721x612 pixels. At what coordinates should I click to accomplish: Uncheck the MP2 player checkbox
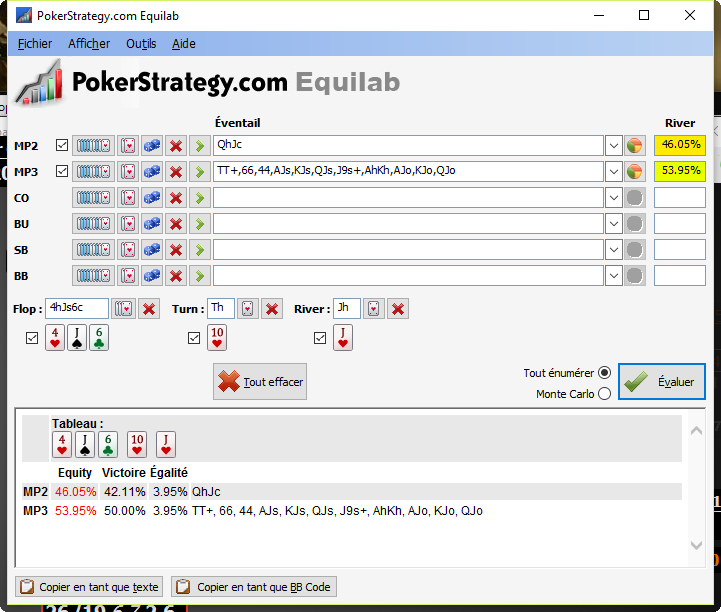62,145
